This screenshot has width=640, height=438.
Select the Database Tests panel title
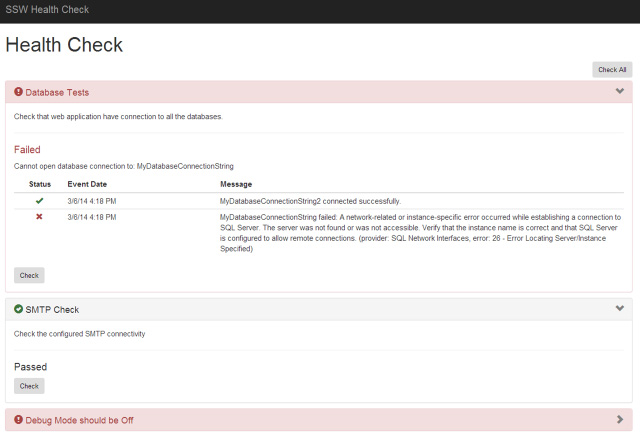57,92
